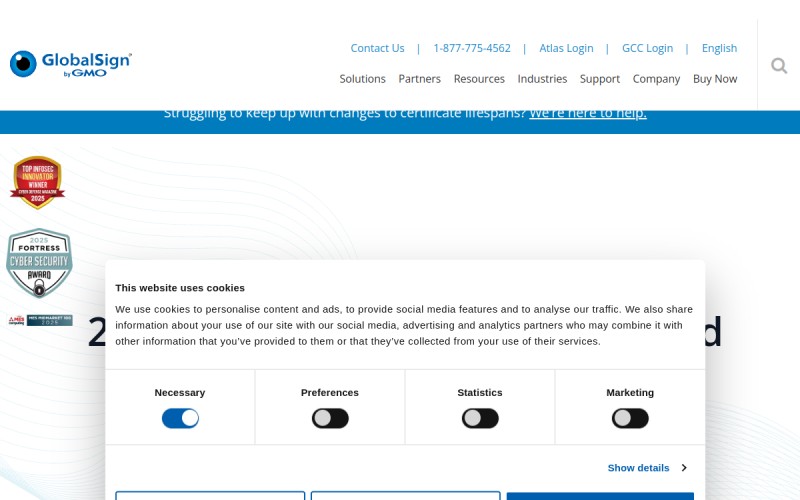Open the Resources menu
This screenshot has height=500, width=800.
[x=479, y=79]
